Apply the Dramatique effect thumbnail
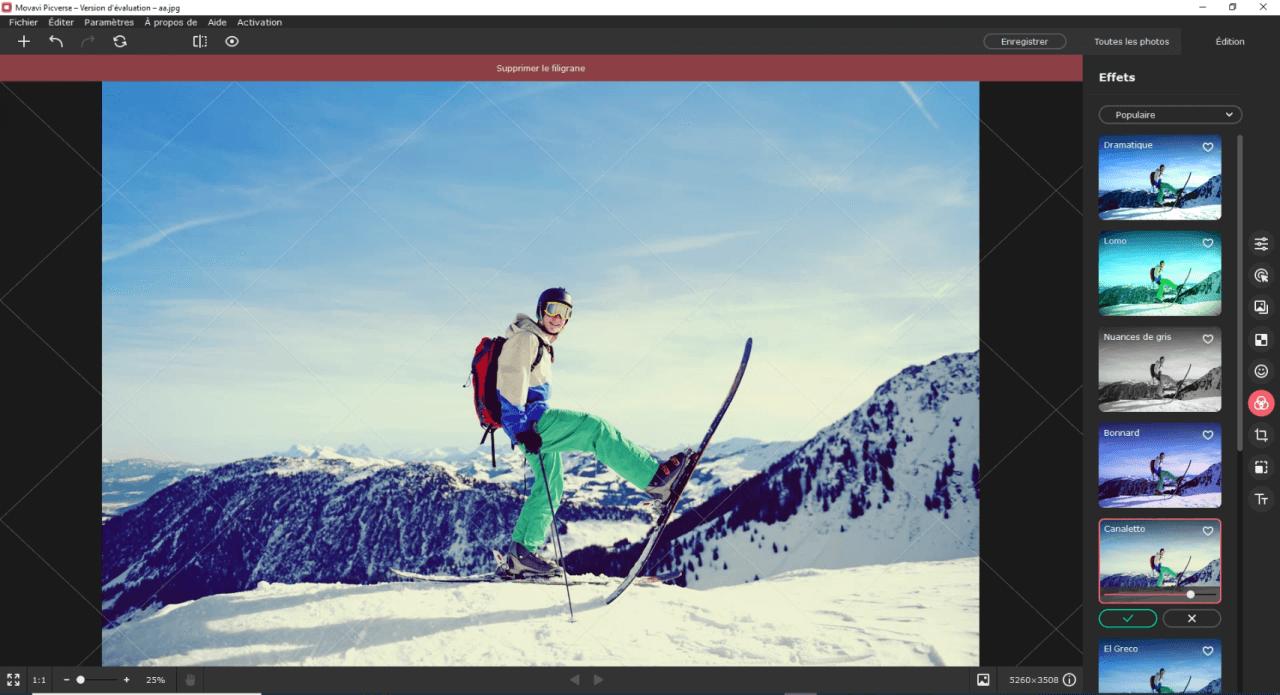 pos(1159,178)
